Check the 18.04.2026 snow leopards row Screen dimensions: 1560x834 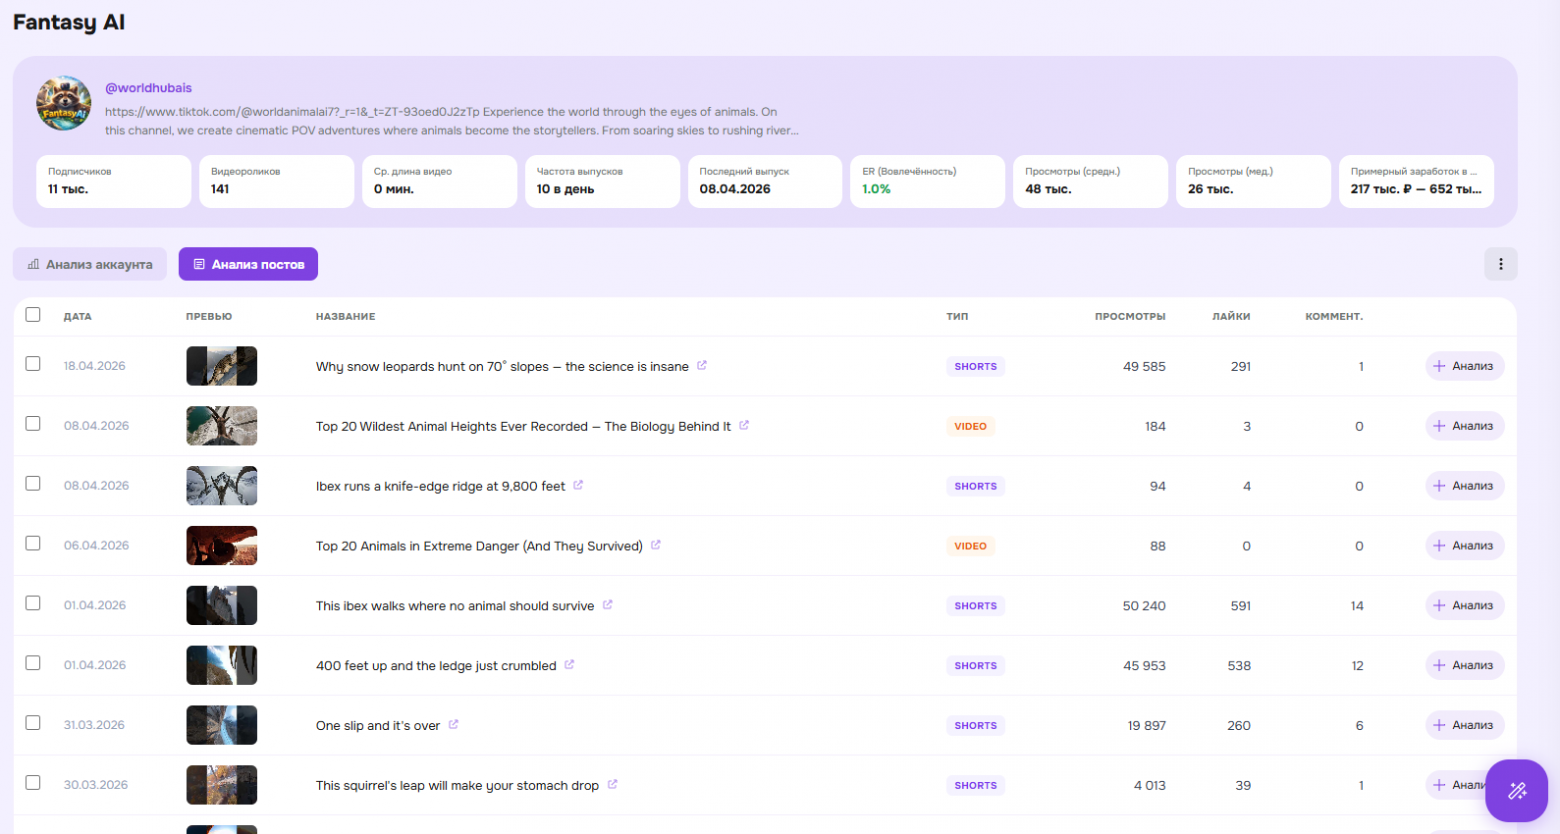[33, 364]
